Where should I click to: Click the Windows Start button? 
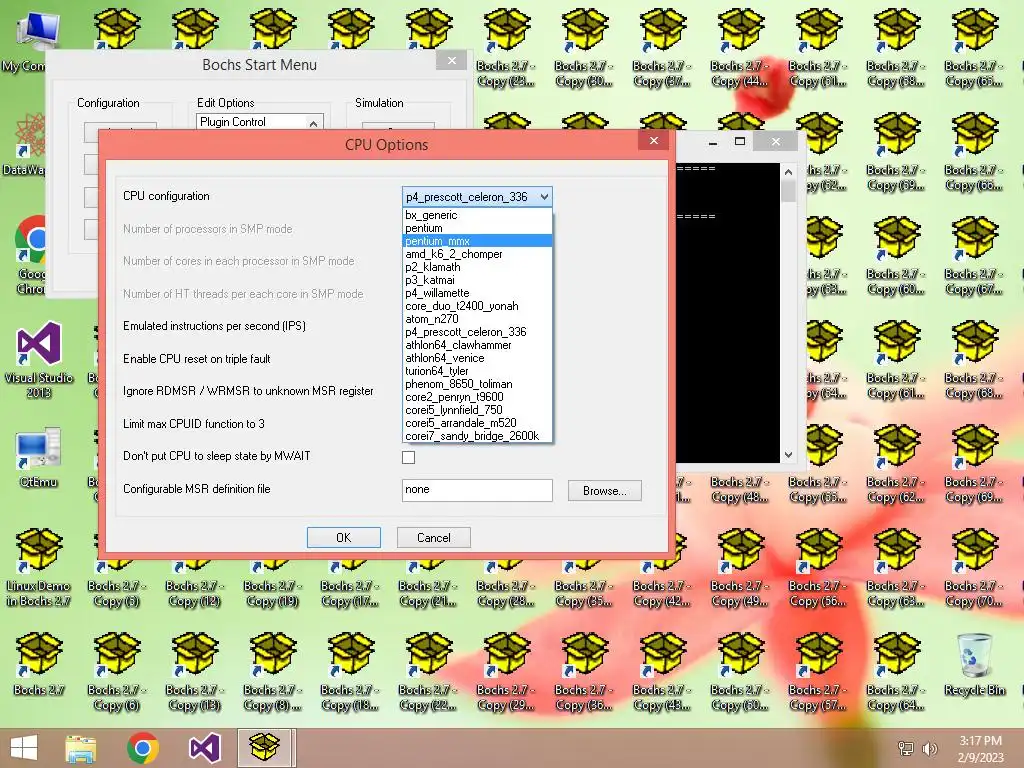pos(24,748)
